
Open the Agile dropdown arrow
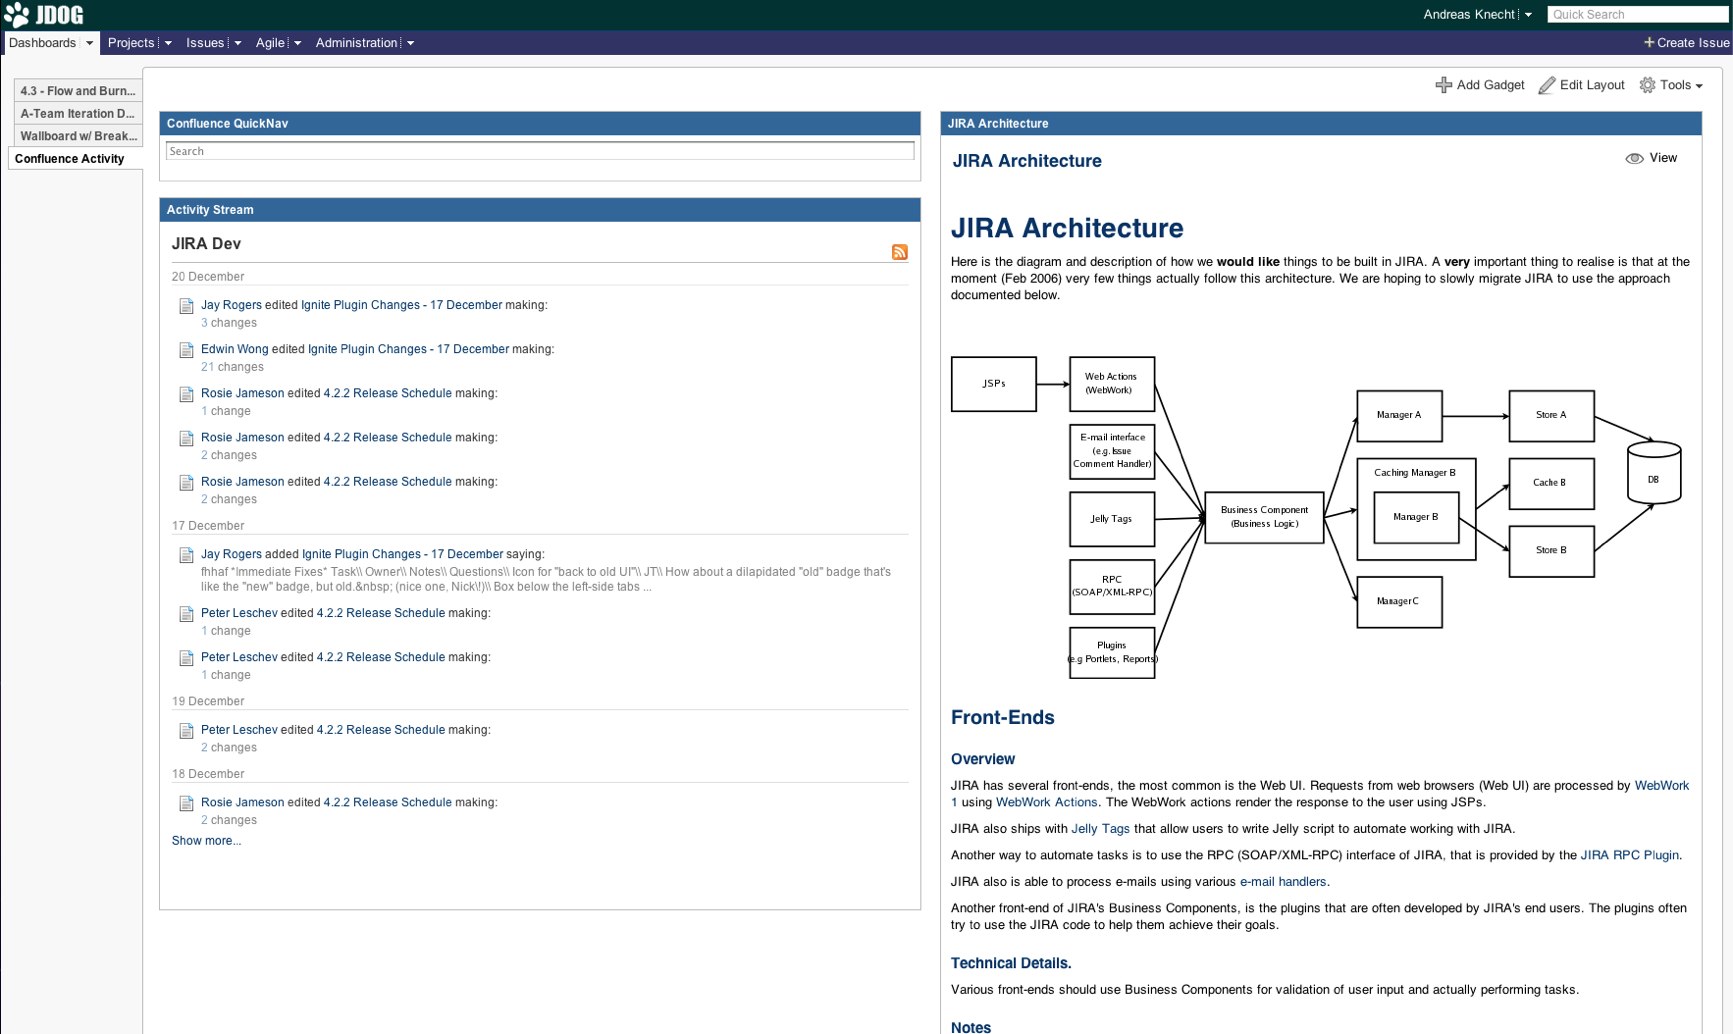(x=297, y=43)
